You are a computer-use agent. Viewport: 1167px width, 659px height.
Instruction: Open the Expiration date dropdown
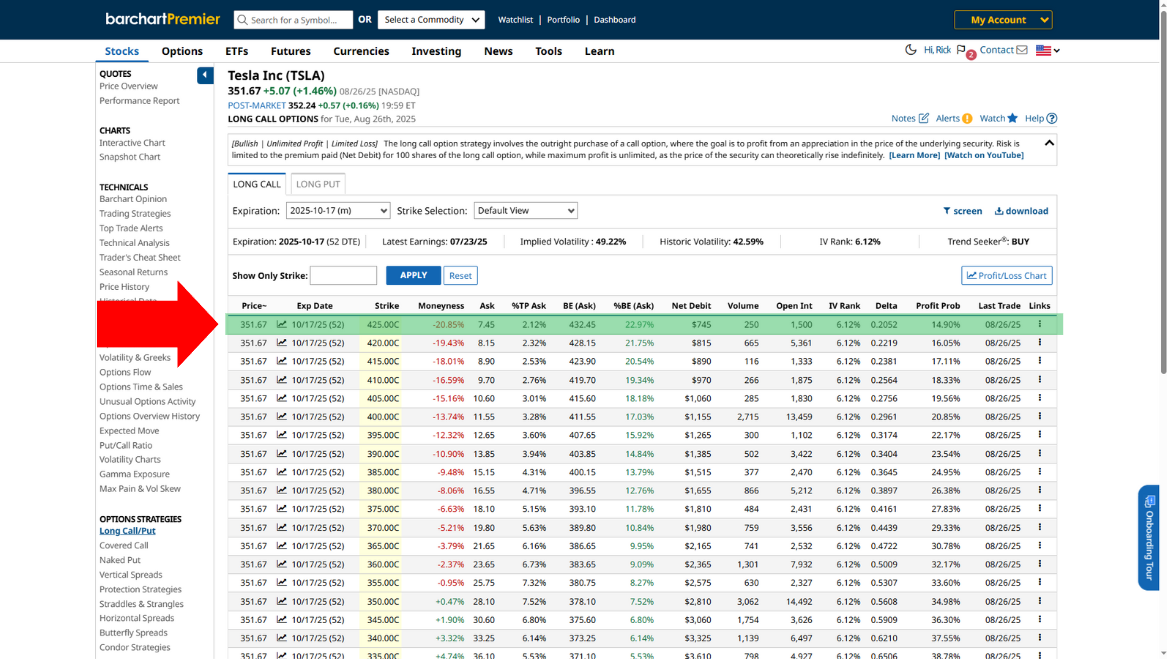[x=338, y=211]
